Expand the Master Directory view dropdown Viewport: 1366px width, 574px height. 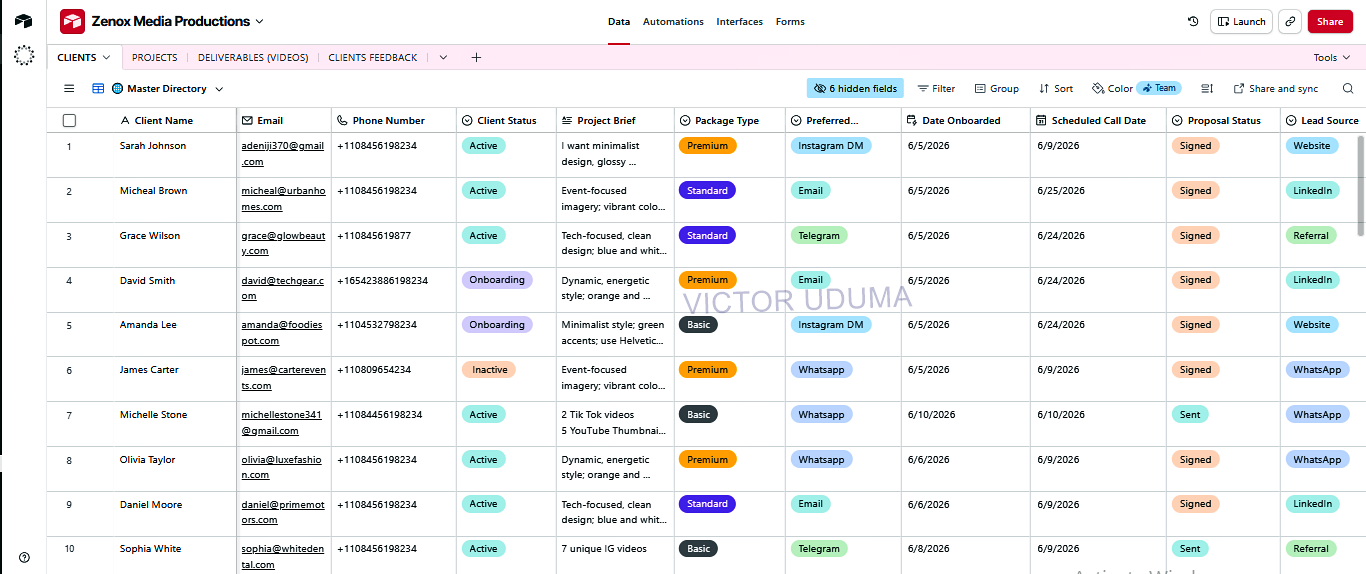pyautogui.click(x=219, y=89)
